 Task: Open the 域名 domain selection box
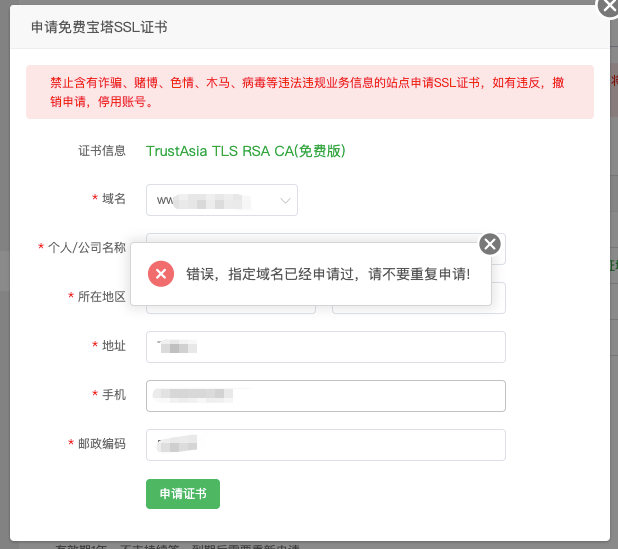(221, 200)
